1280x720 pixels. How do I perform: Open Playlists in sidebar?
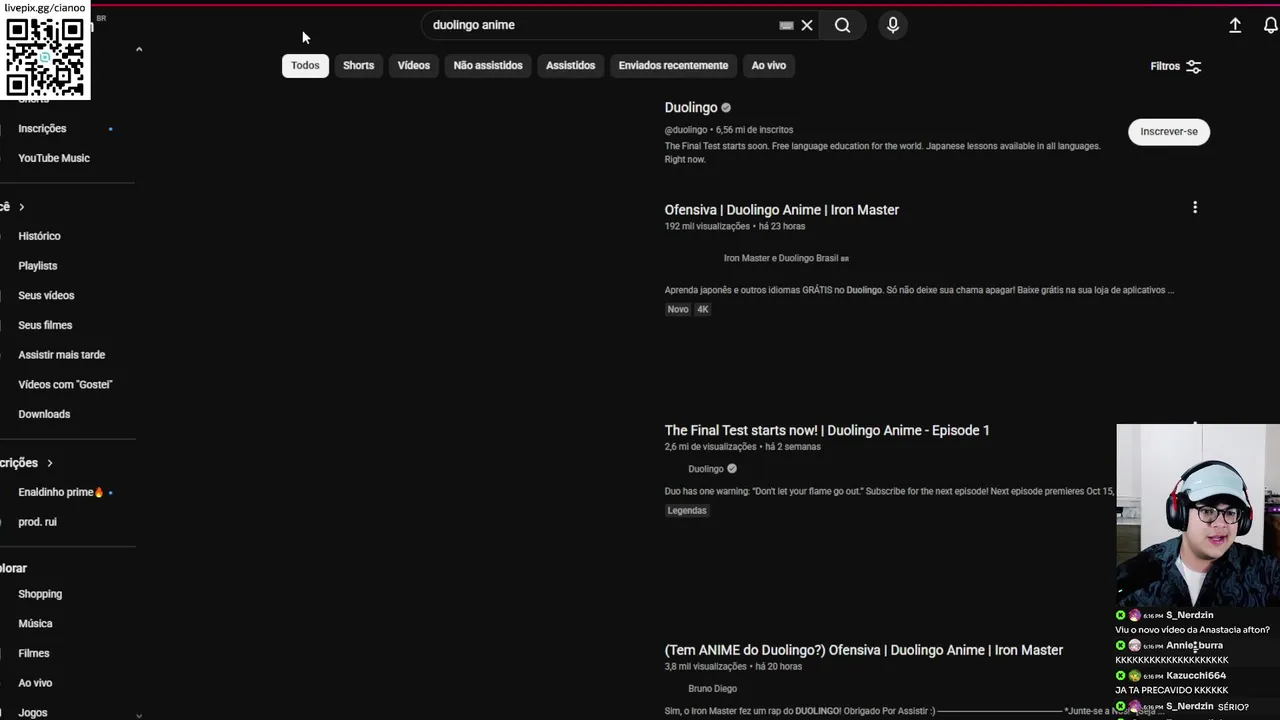tap(38, 266)
